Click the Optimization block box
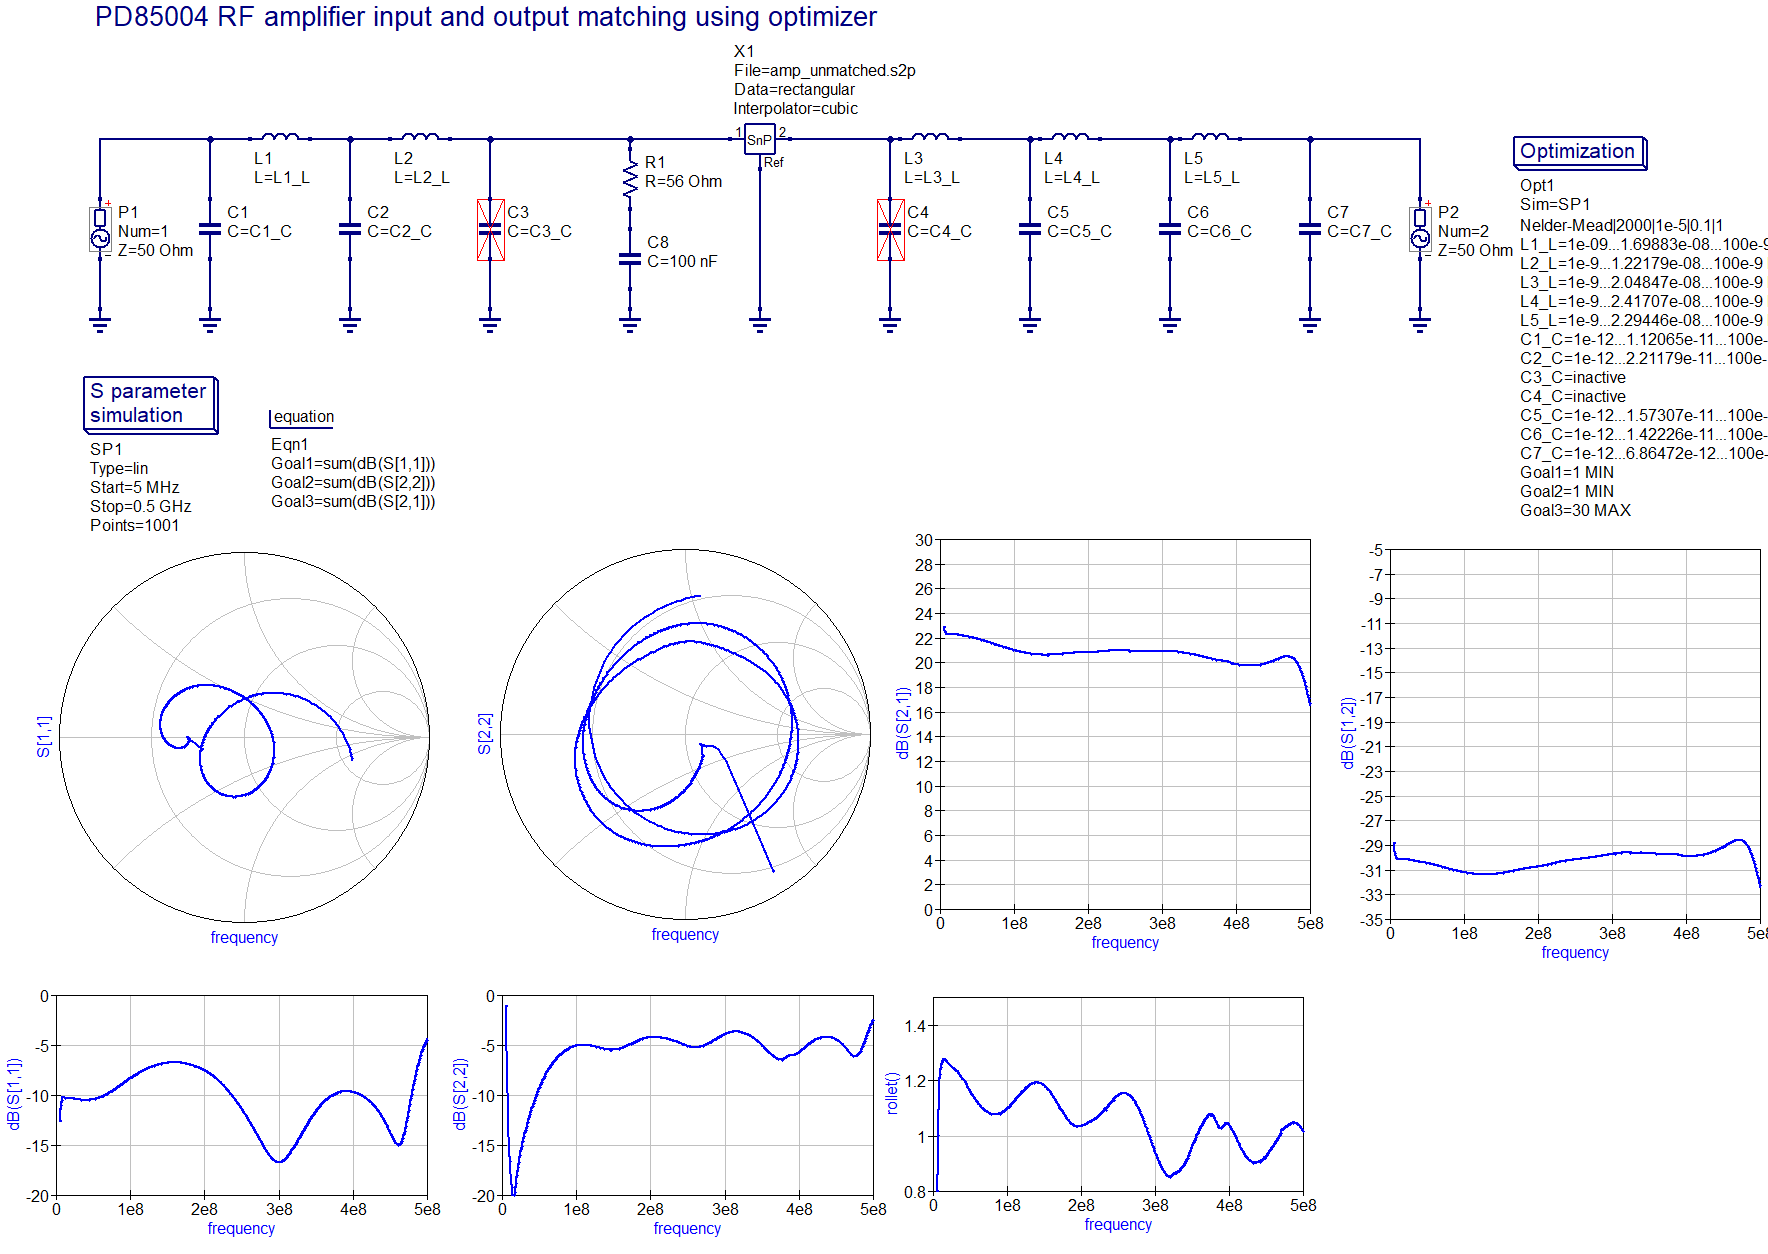Image resolution: width=1768 pixels, height=1254 pixels. tap(1578, 152)
